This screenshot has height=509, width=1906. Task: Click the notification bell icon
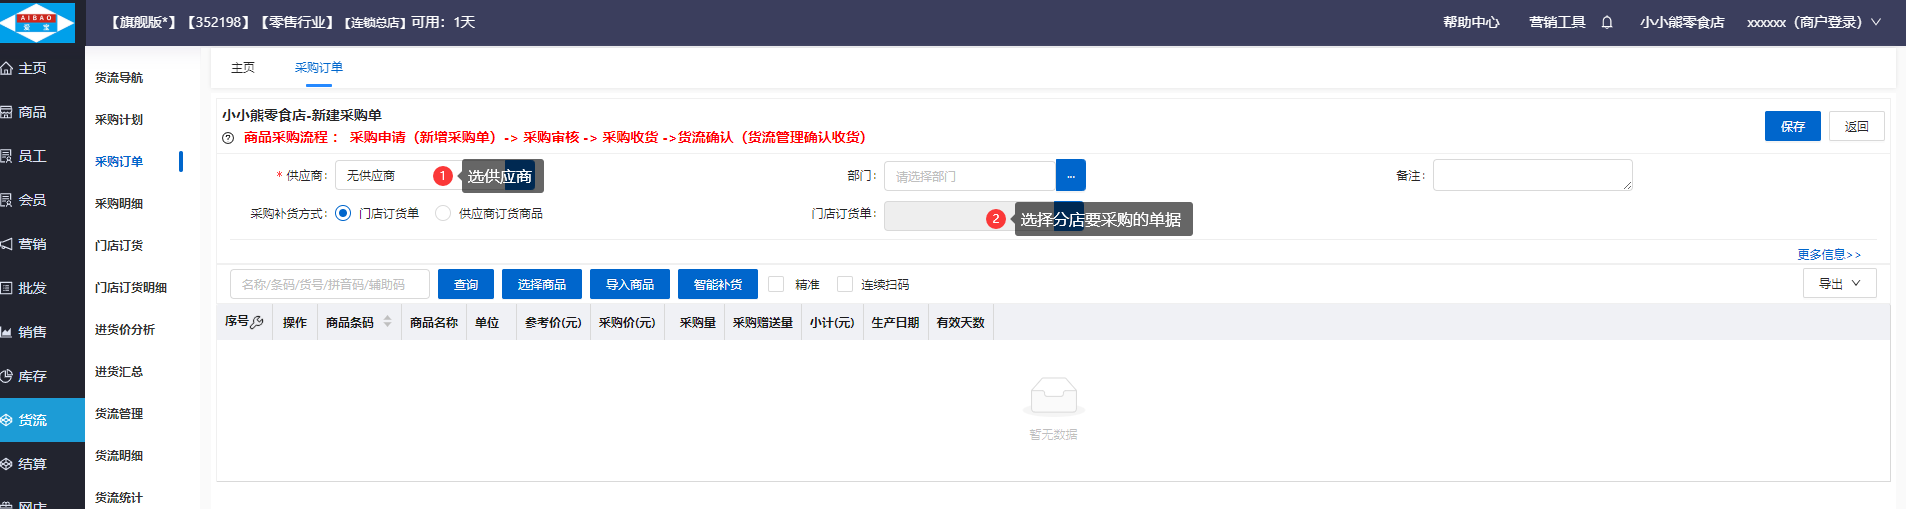(x=1606, y=22)
